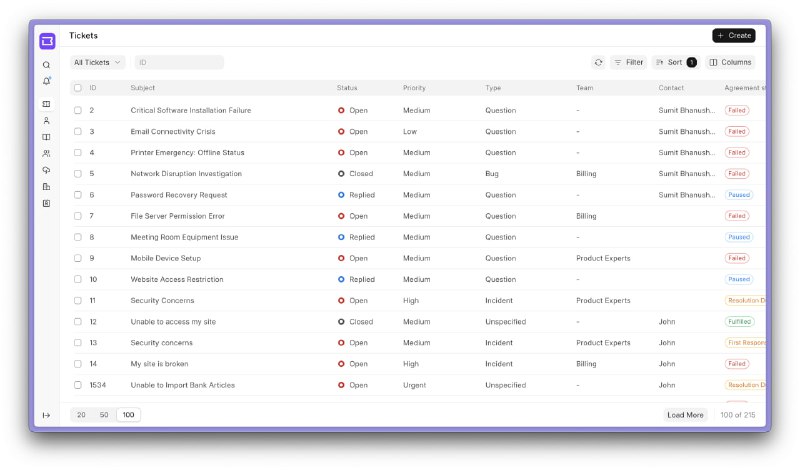800x470 pixels.
Task: Open the Customers building icon in sidebar
Action: click(x=46, y=187)
